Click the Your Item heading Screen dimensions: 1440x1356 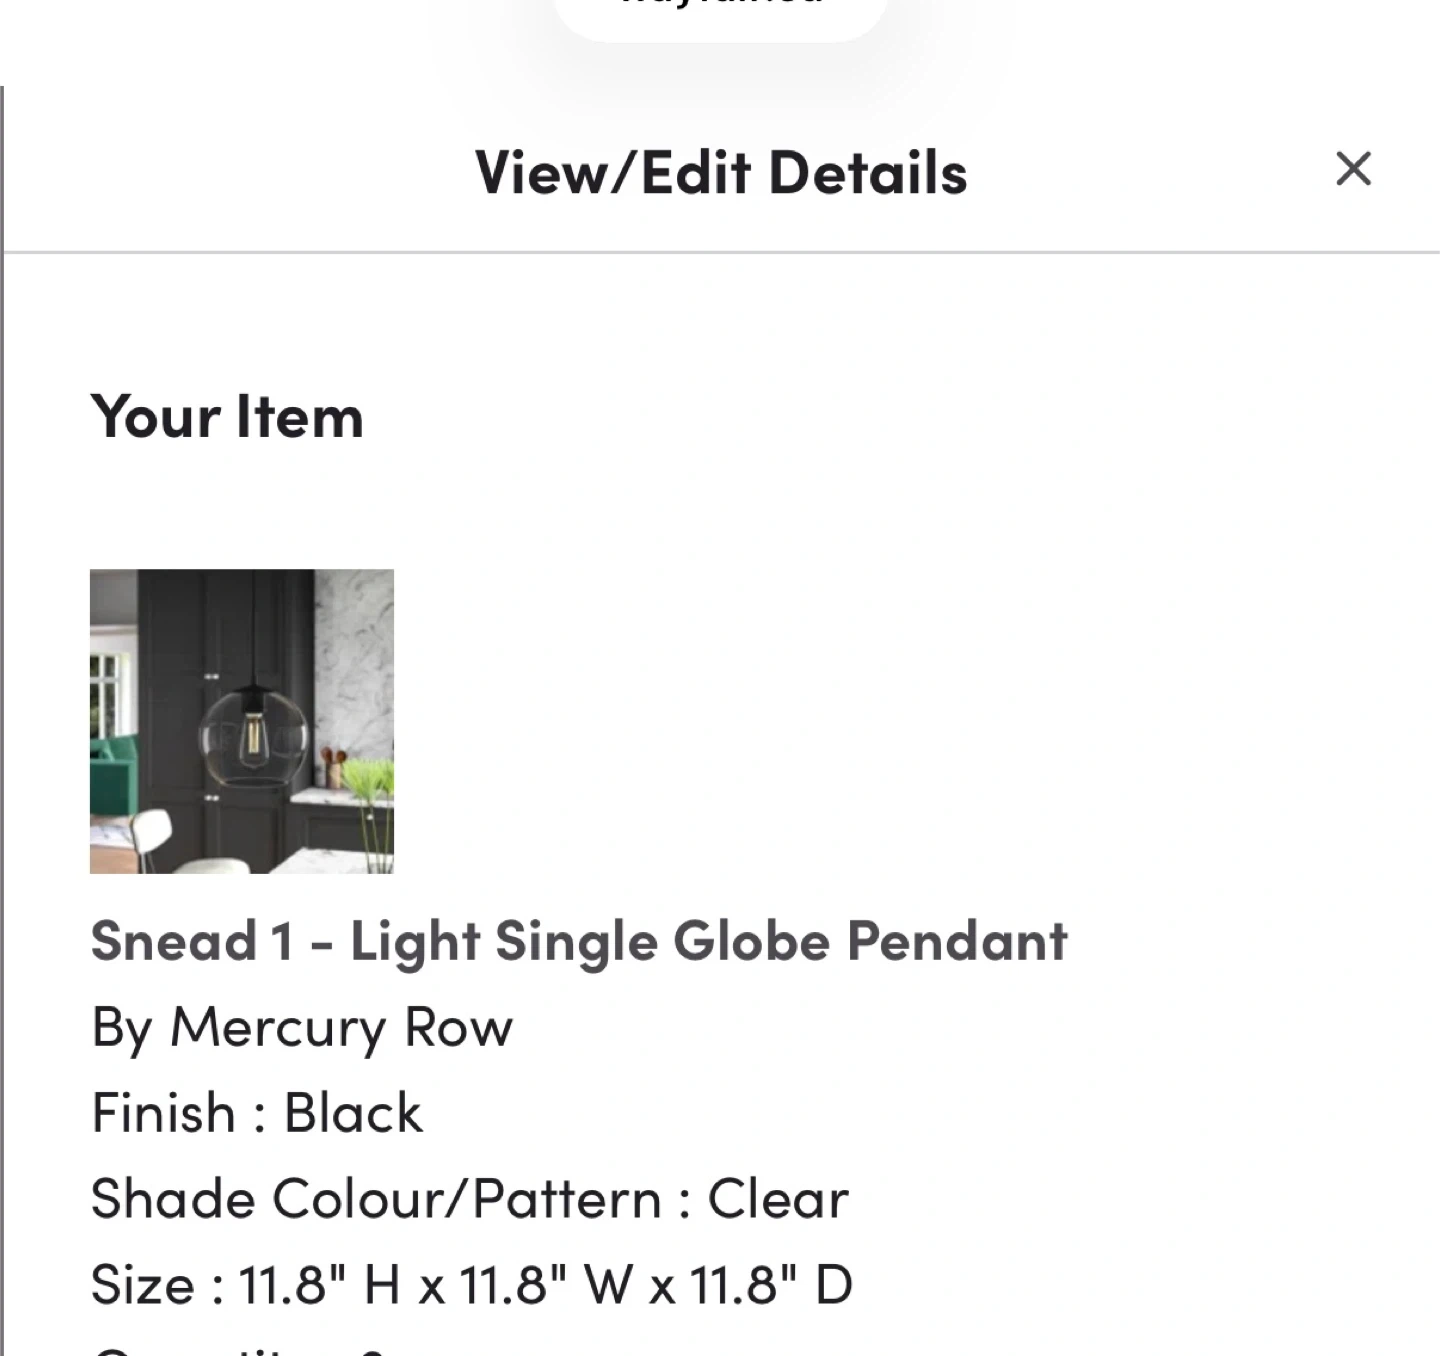point(227,417)
